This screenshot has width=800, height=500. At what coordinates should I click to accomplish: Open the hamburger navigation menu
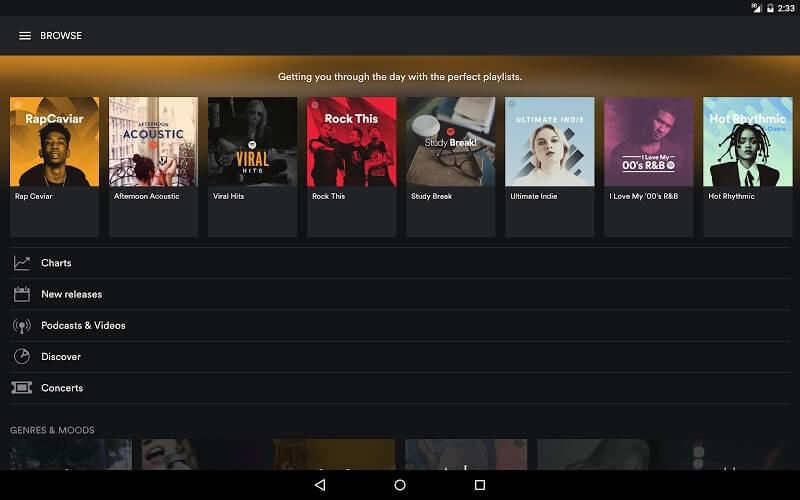pos(24,36)
